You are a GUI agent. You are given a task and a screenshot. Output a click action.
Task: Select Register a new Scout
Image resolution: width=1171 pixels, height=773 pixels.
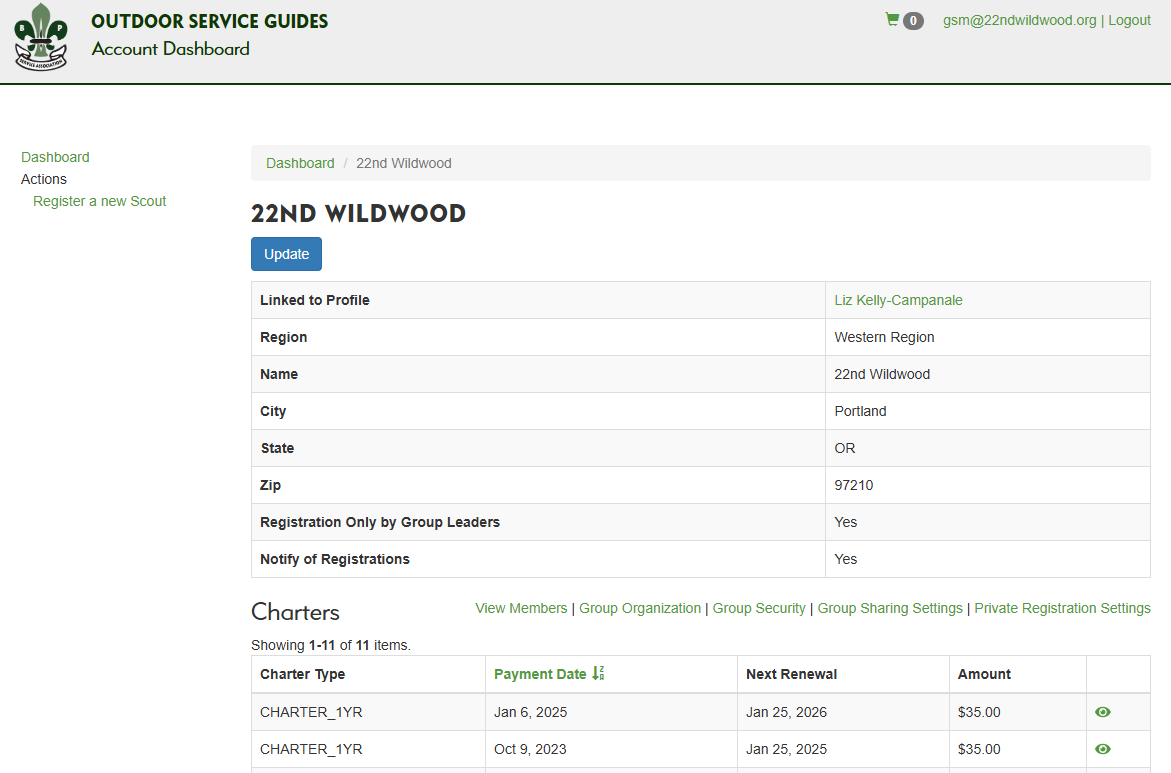click(99, 201)
